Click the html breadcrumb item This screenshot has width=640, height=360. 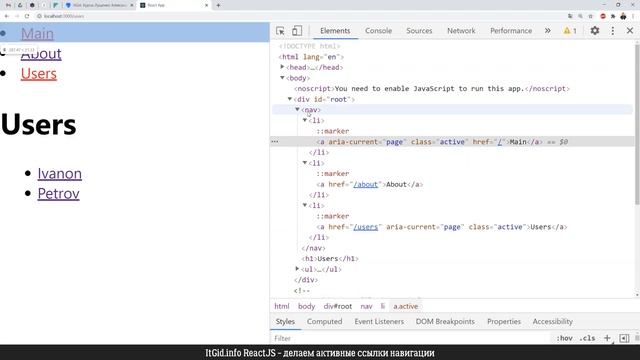(282, 306)
